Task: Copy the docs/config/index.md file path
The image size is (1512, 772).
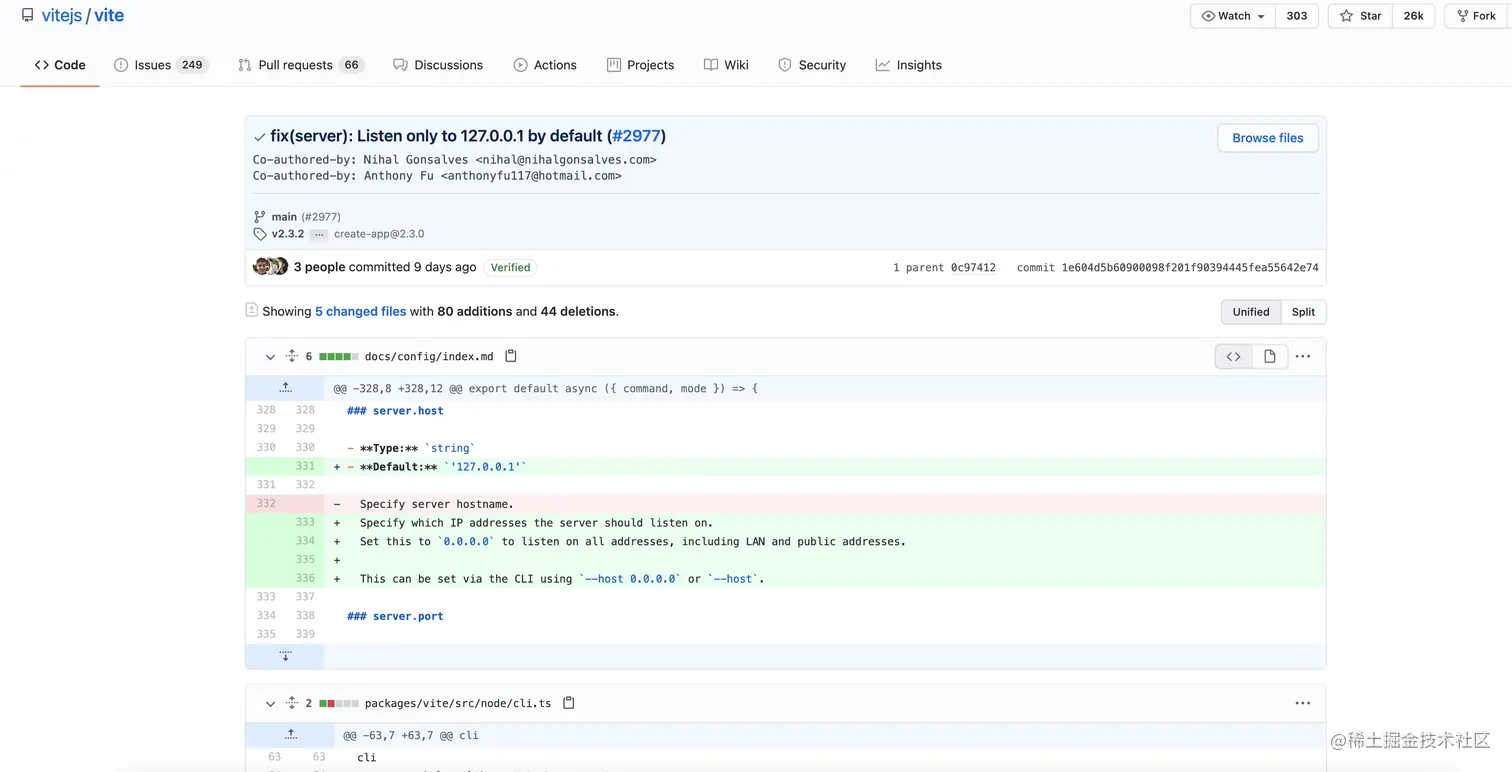Action: tap(511, 356)
